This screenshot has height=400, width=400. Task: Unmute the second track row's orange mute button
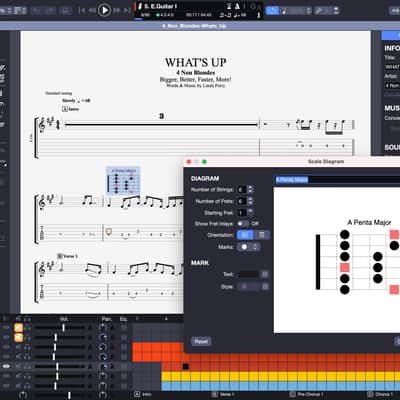click(x=18, y=338)
